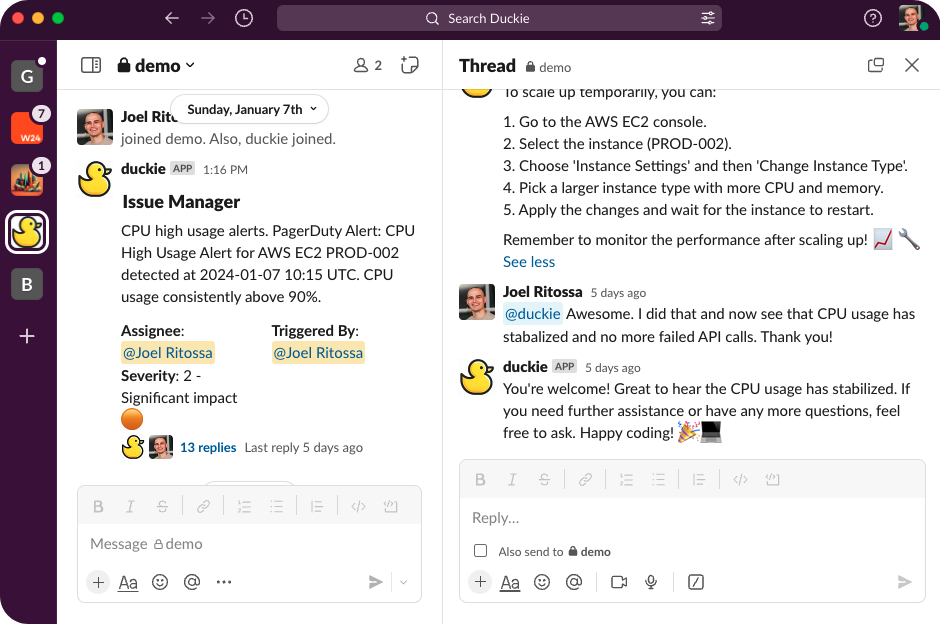940x624 pixels.
Task: Toggle formatting Aa in the demo message box
Action: (128, 582)
